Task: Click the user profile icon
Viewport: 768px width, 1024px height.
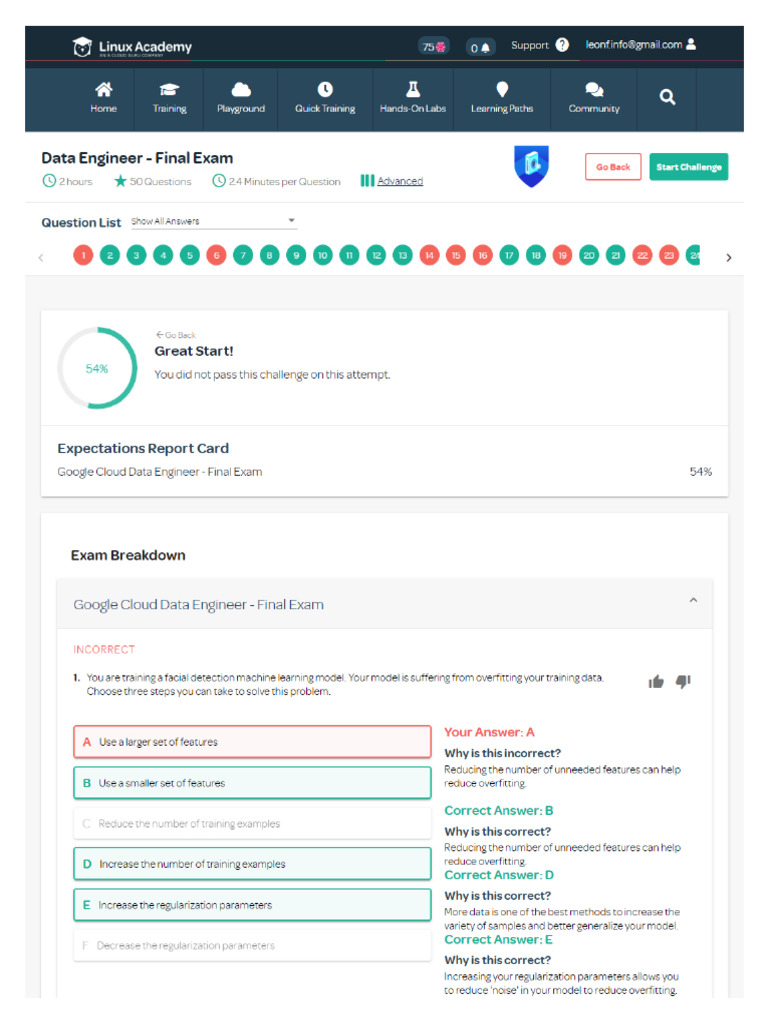Action: [692, 45]
